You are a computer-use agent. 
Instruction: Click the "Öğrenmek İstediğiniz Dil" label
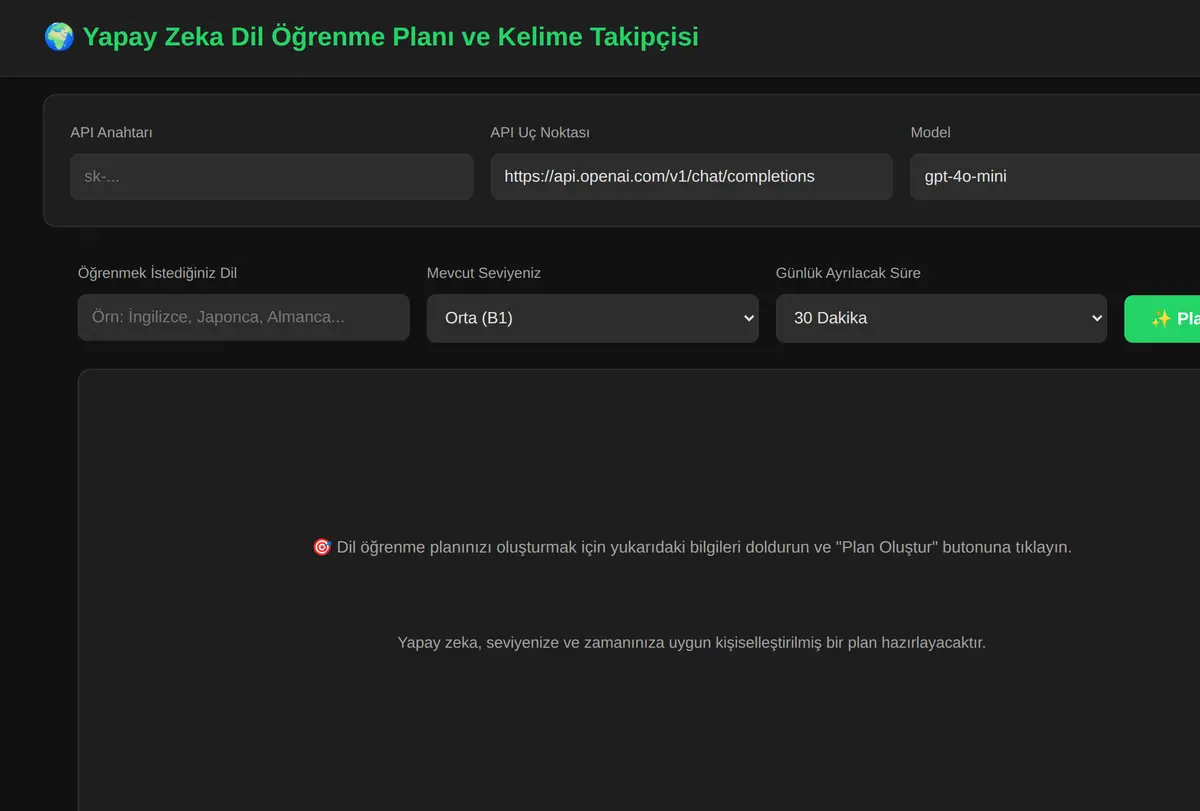(157, 273)
